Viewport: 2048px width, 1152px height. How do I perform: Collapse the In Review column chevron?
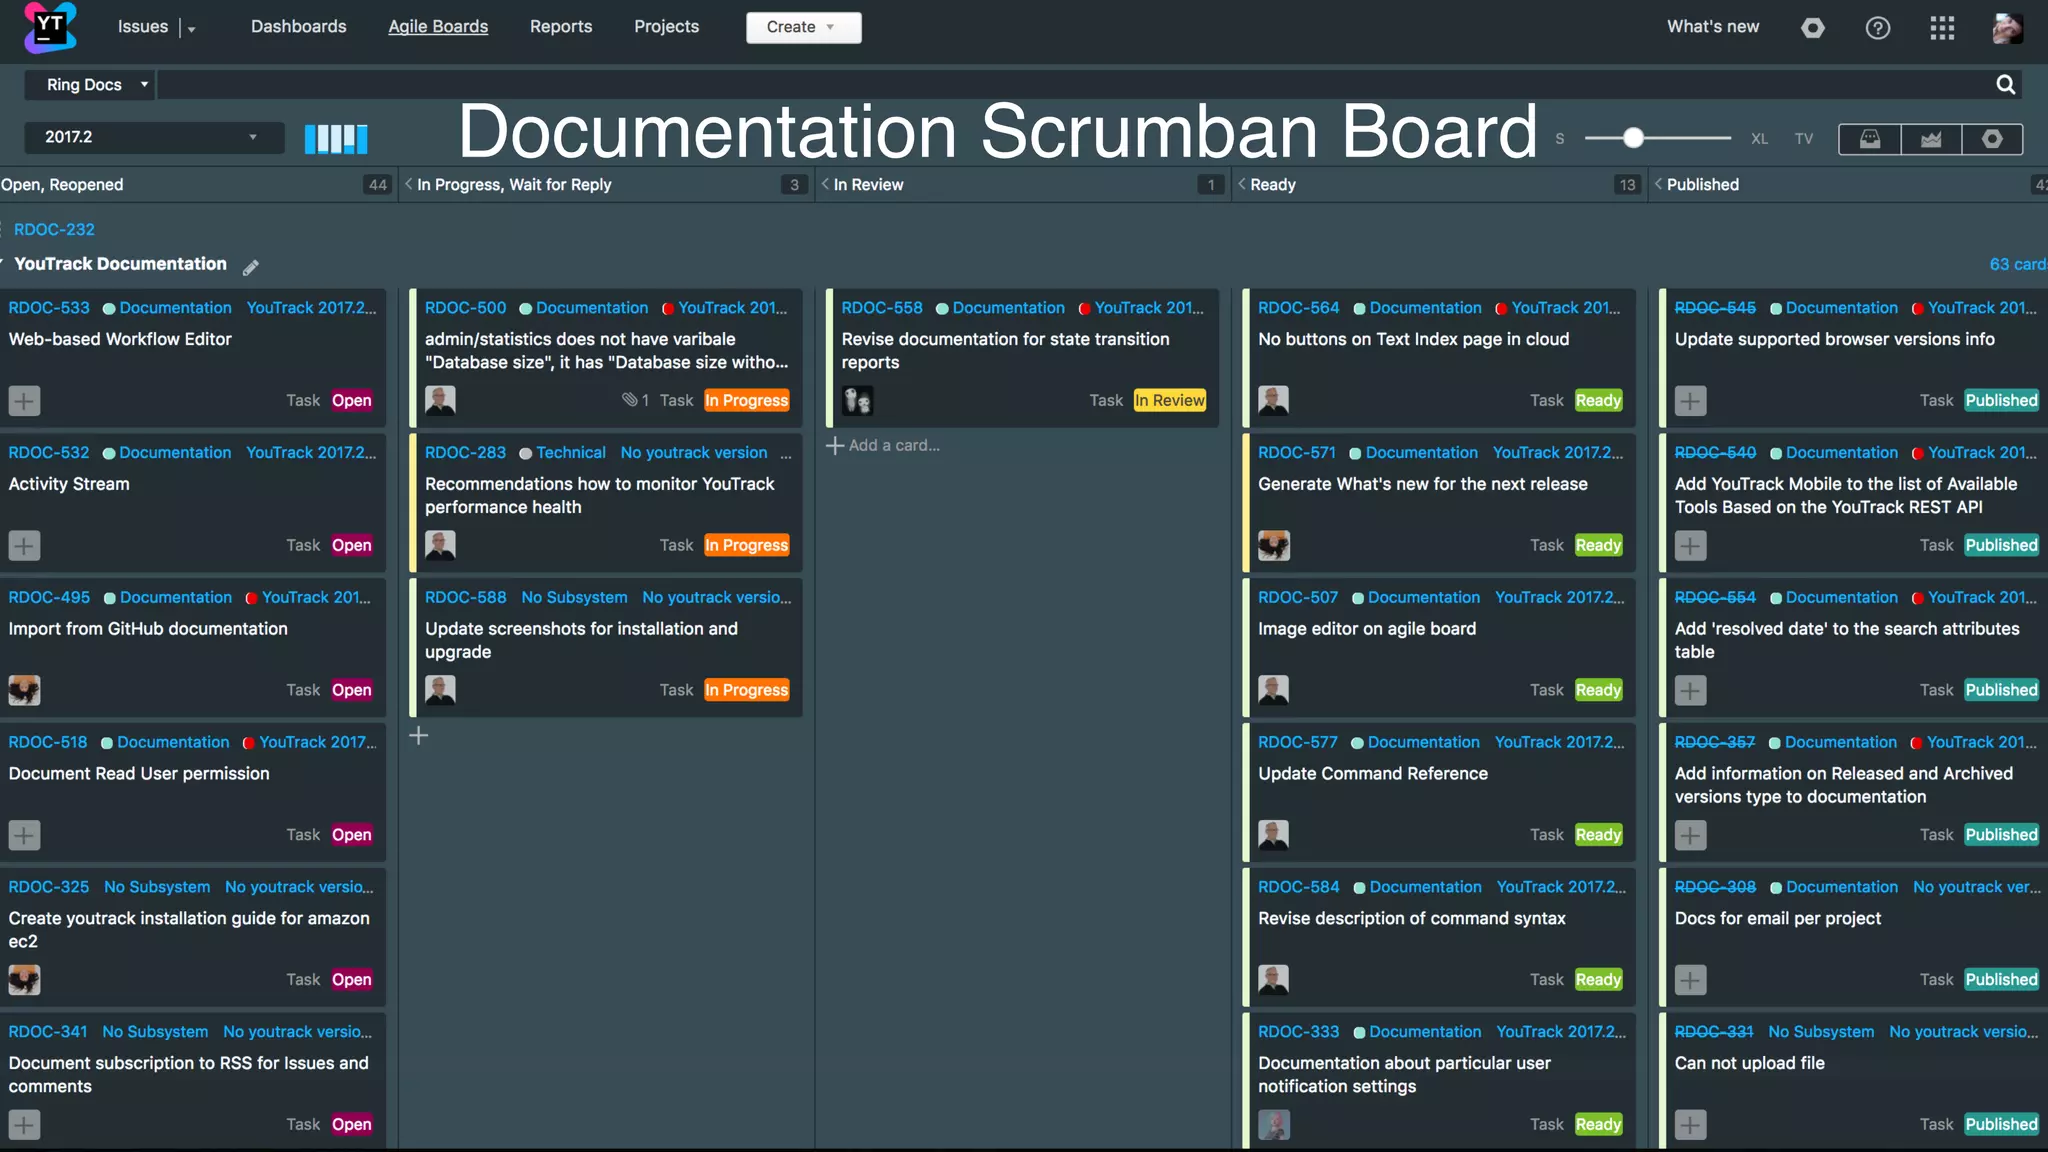tap(825, 184)
